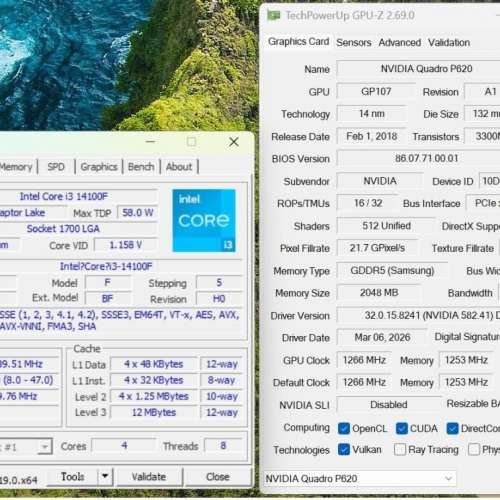The width and height of the screenshot is (500, 500).
Task: Click the GP107 GPU field
Action: pos(376,91)
